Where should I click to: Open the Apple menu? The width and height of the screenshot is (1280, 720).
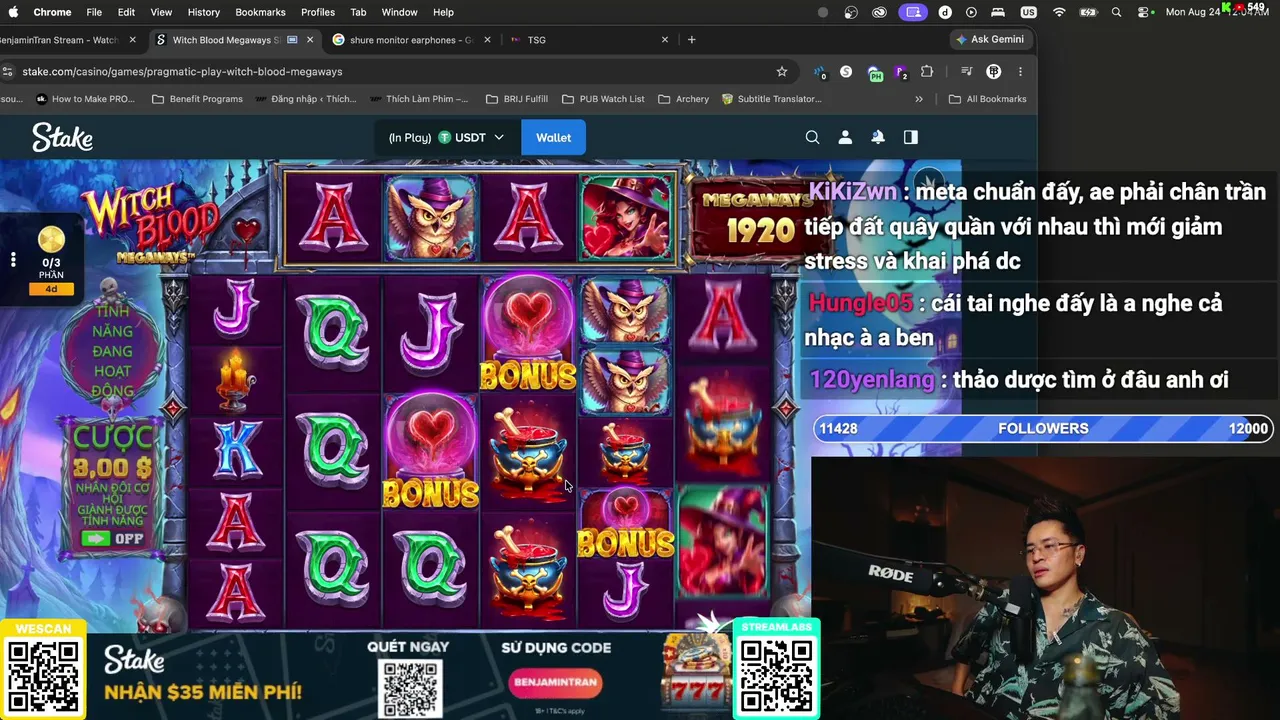pyautogui.click(x=13, y=12)
